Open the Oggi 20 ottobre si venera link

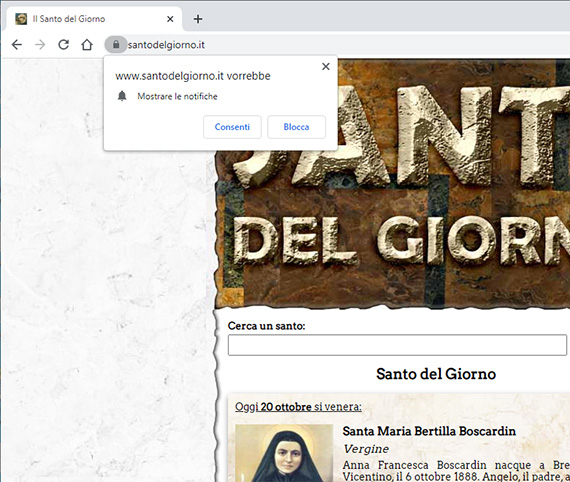coord(298,406)
